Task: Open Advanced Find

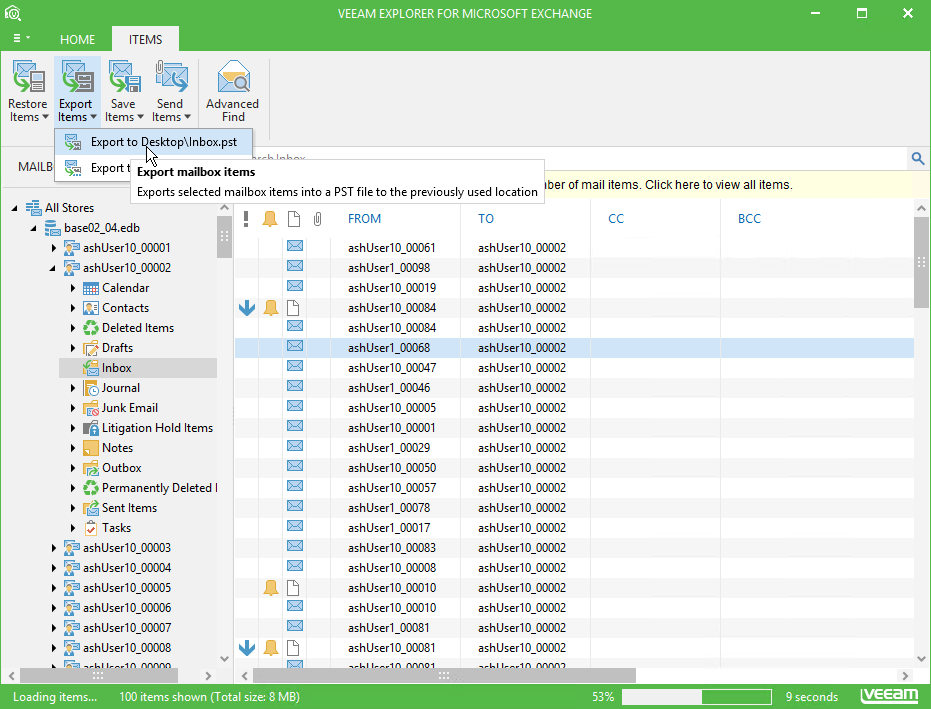Action: (233, 90)
